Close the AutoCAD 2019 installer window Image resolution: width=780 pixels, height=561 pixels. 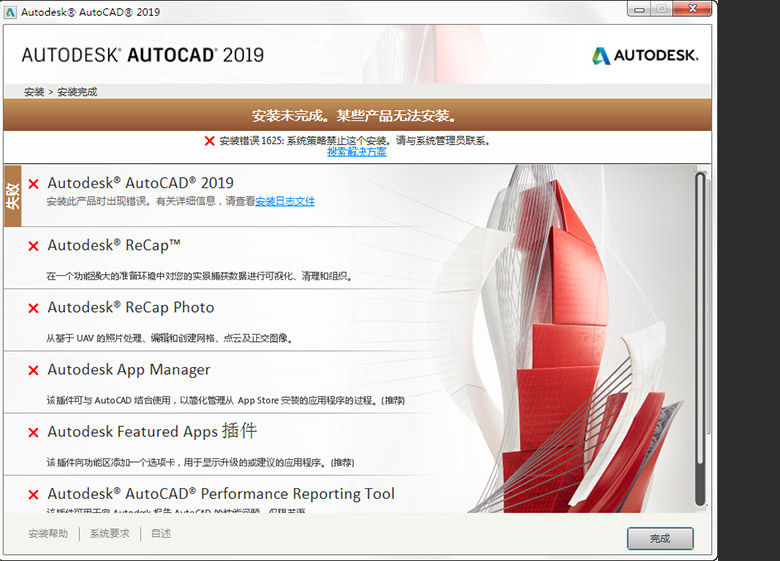coord(692,8)
